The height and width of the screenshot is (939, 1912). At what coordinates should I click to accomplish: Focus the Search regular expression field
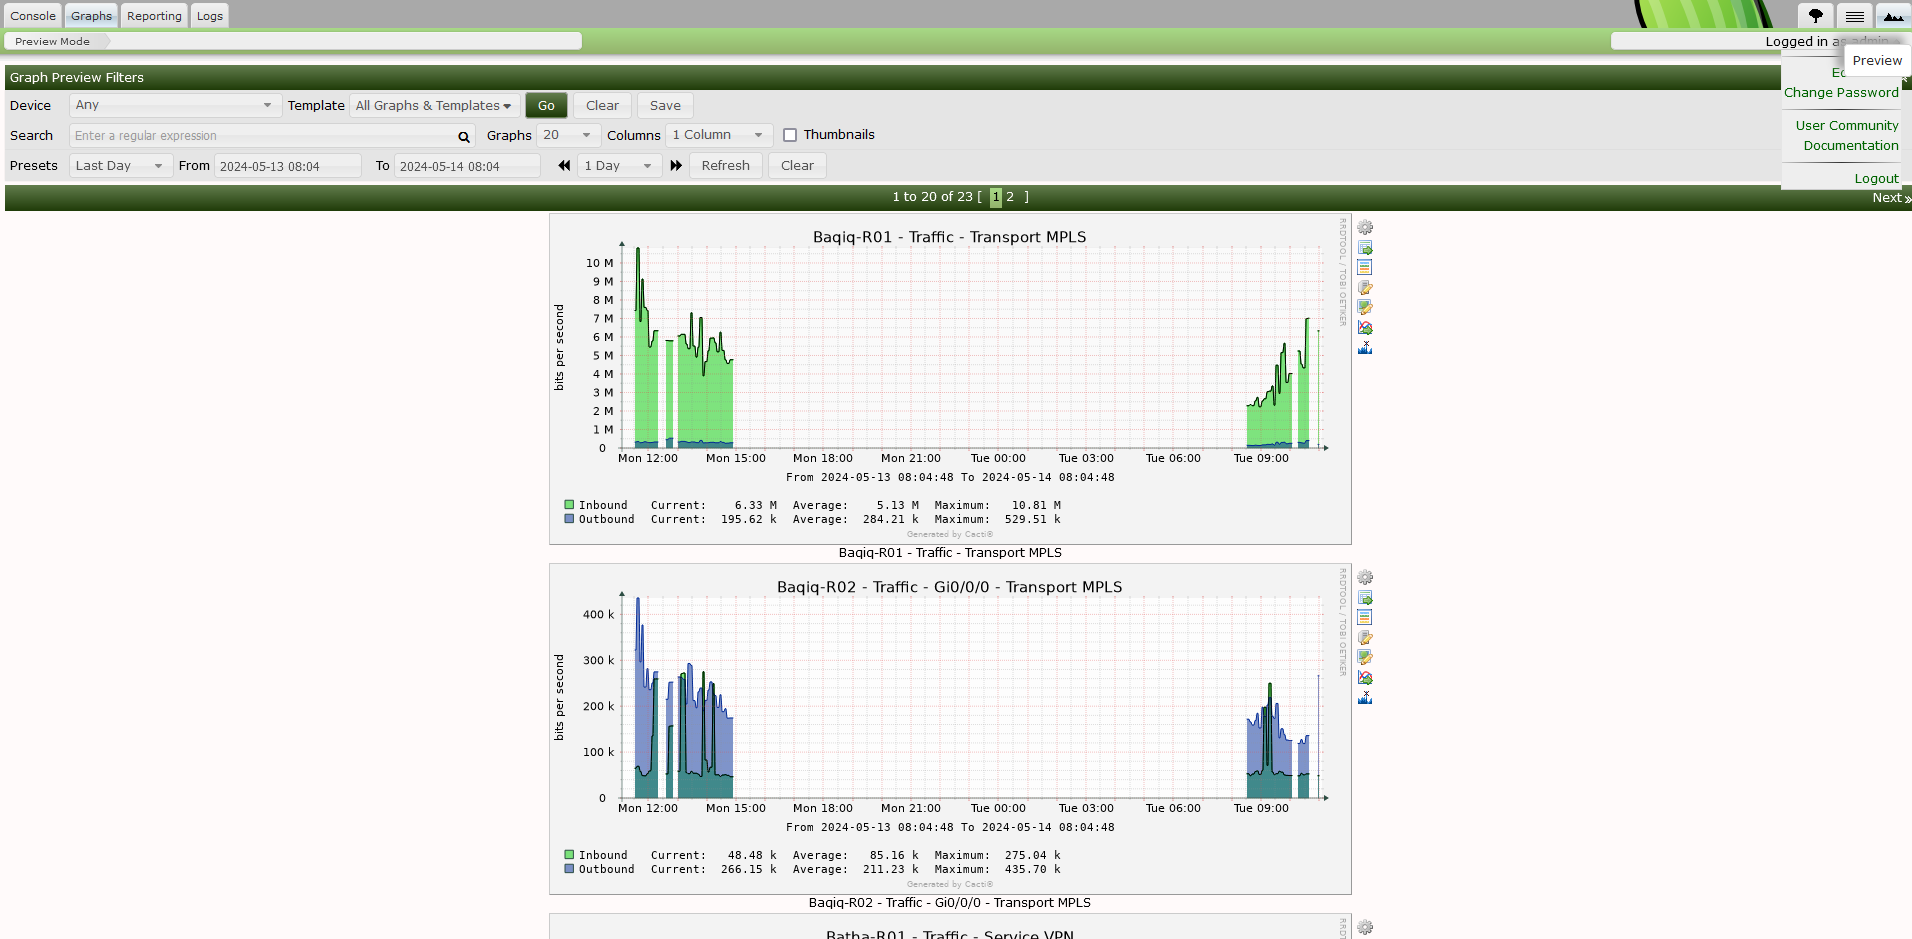(271, 136)
